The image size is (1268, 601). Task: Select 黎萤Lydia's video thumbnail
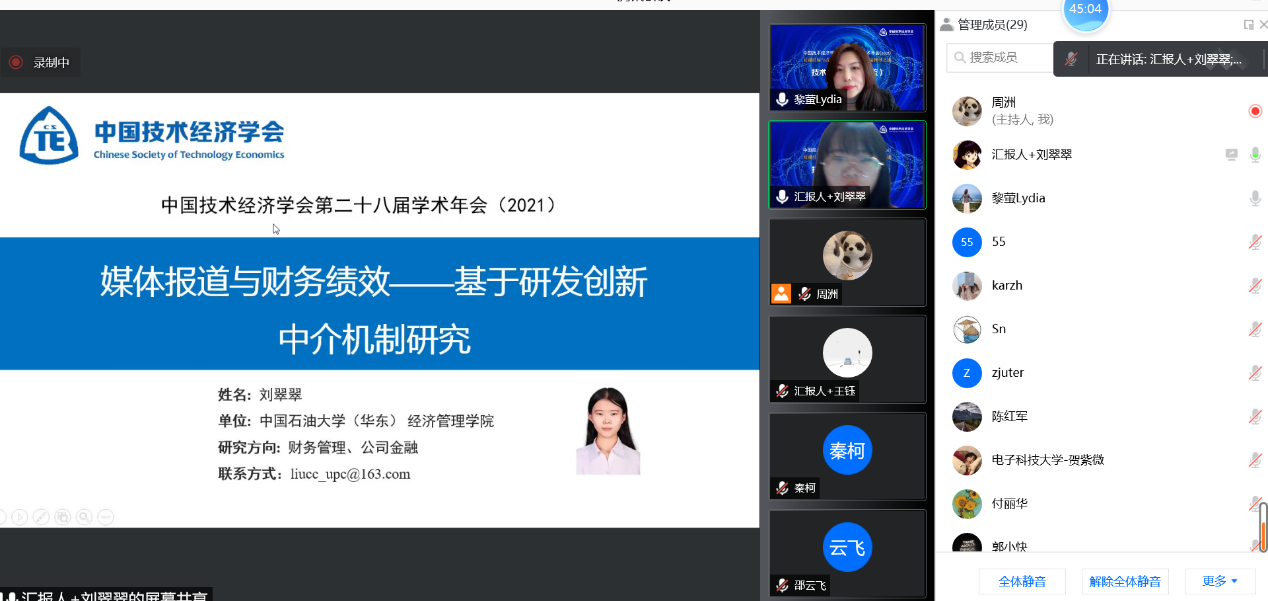847,67
